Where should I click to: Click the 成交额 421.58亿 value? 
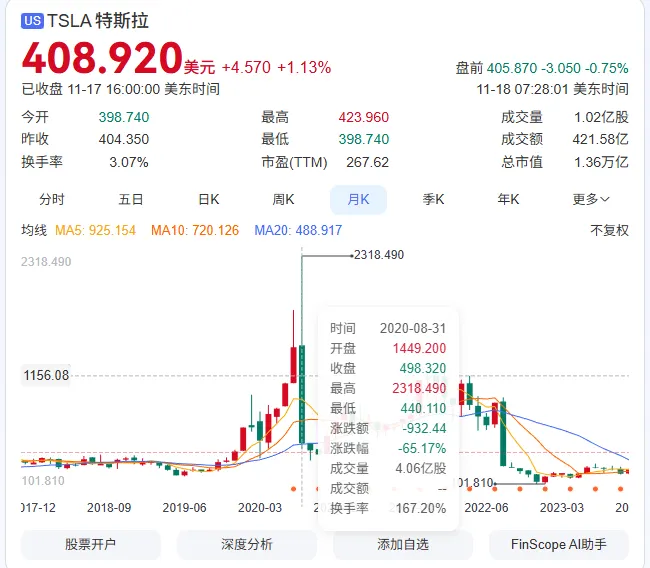pyautogui.click(x=600, y=139)
